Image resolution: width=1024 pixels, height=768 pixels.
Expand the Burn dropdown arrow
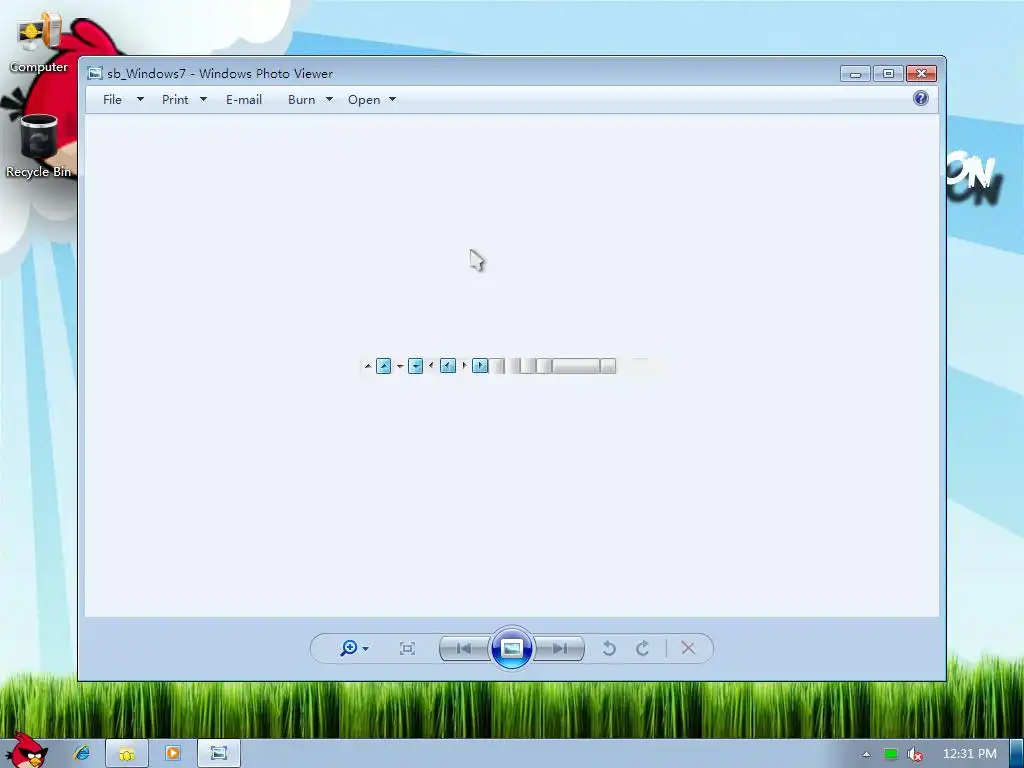coord(329,99)
